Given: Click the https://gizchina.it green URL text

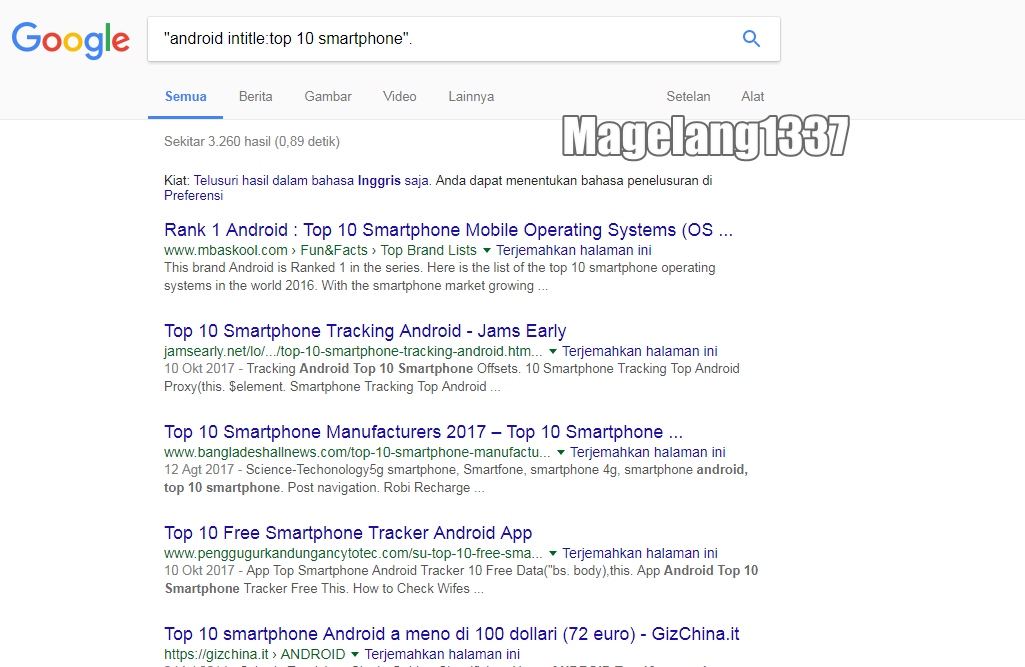Looking at the screenshot, I should click(216, 655).
